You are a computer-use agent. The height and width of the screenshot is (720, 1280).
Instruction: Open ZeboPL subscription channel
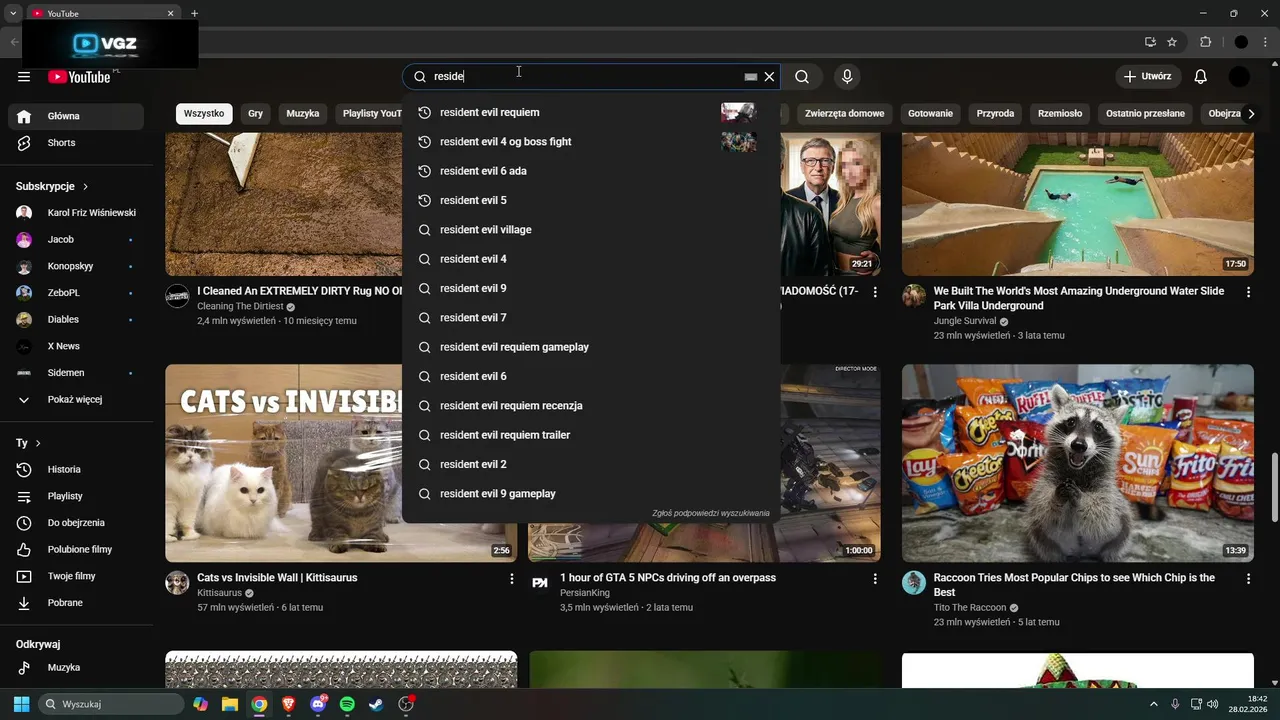pos(76,293)
